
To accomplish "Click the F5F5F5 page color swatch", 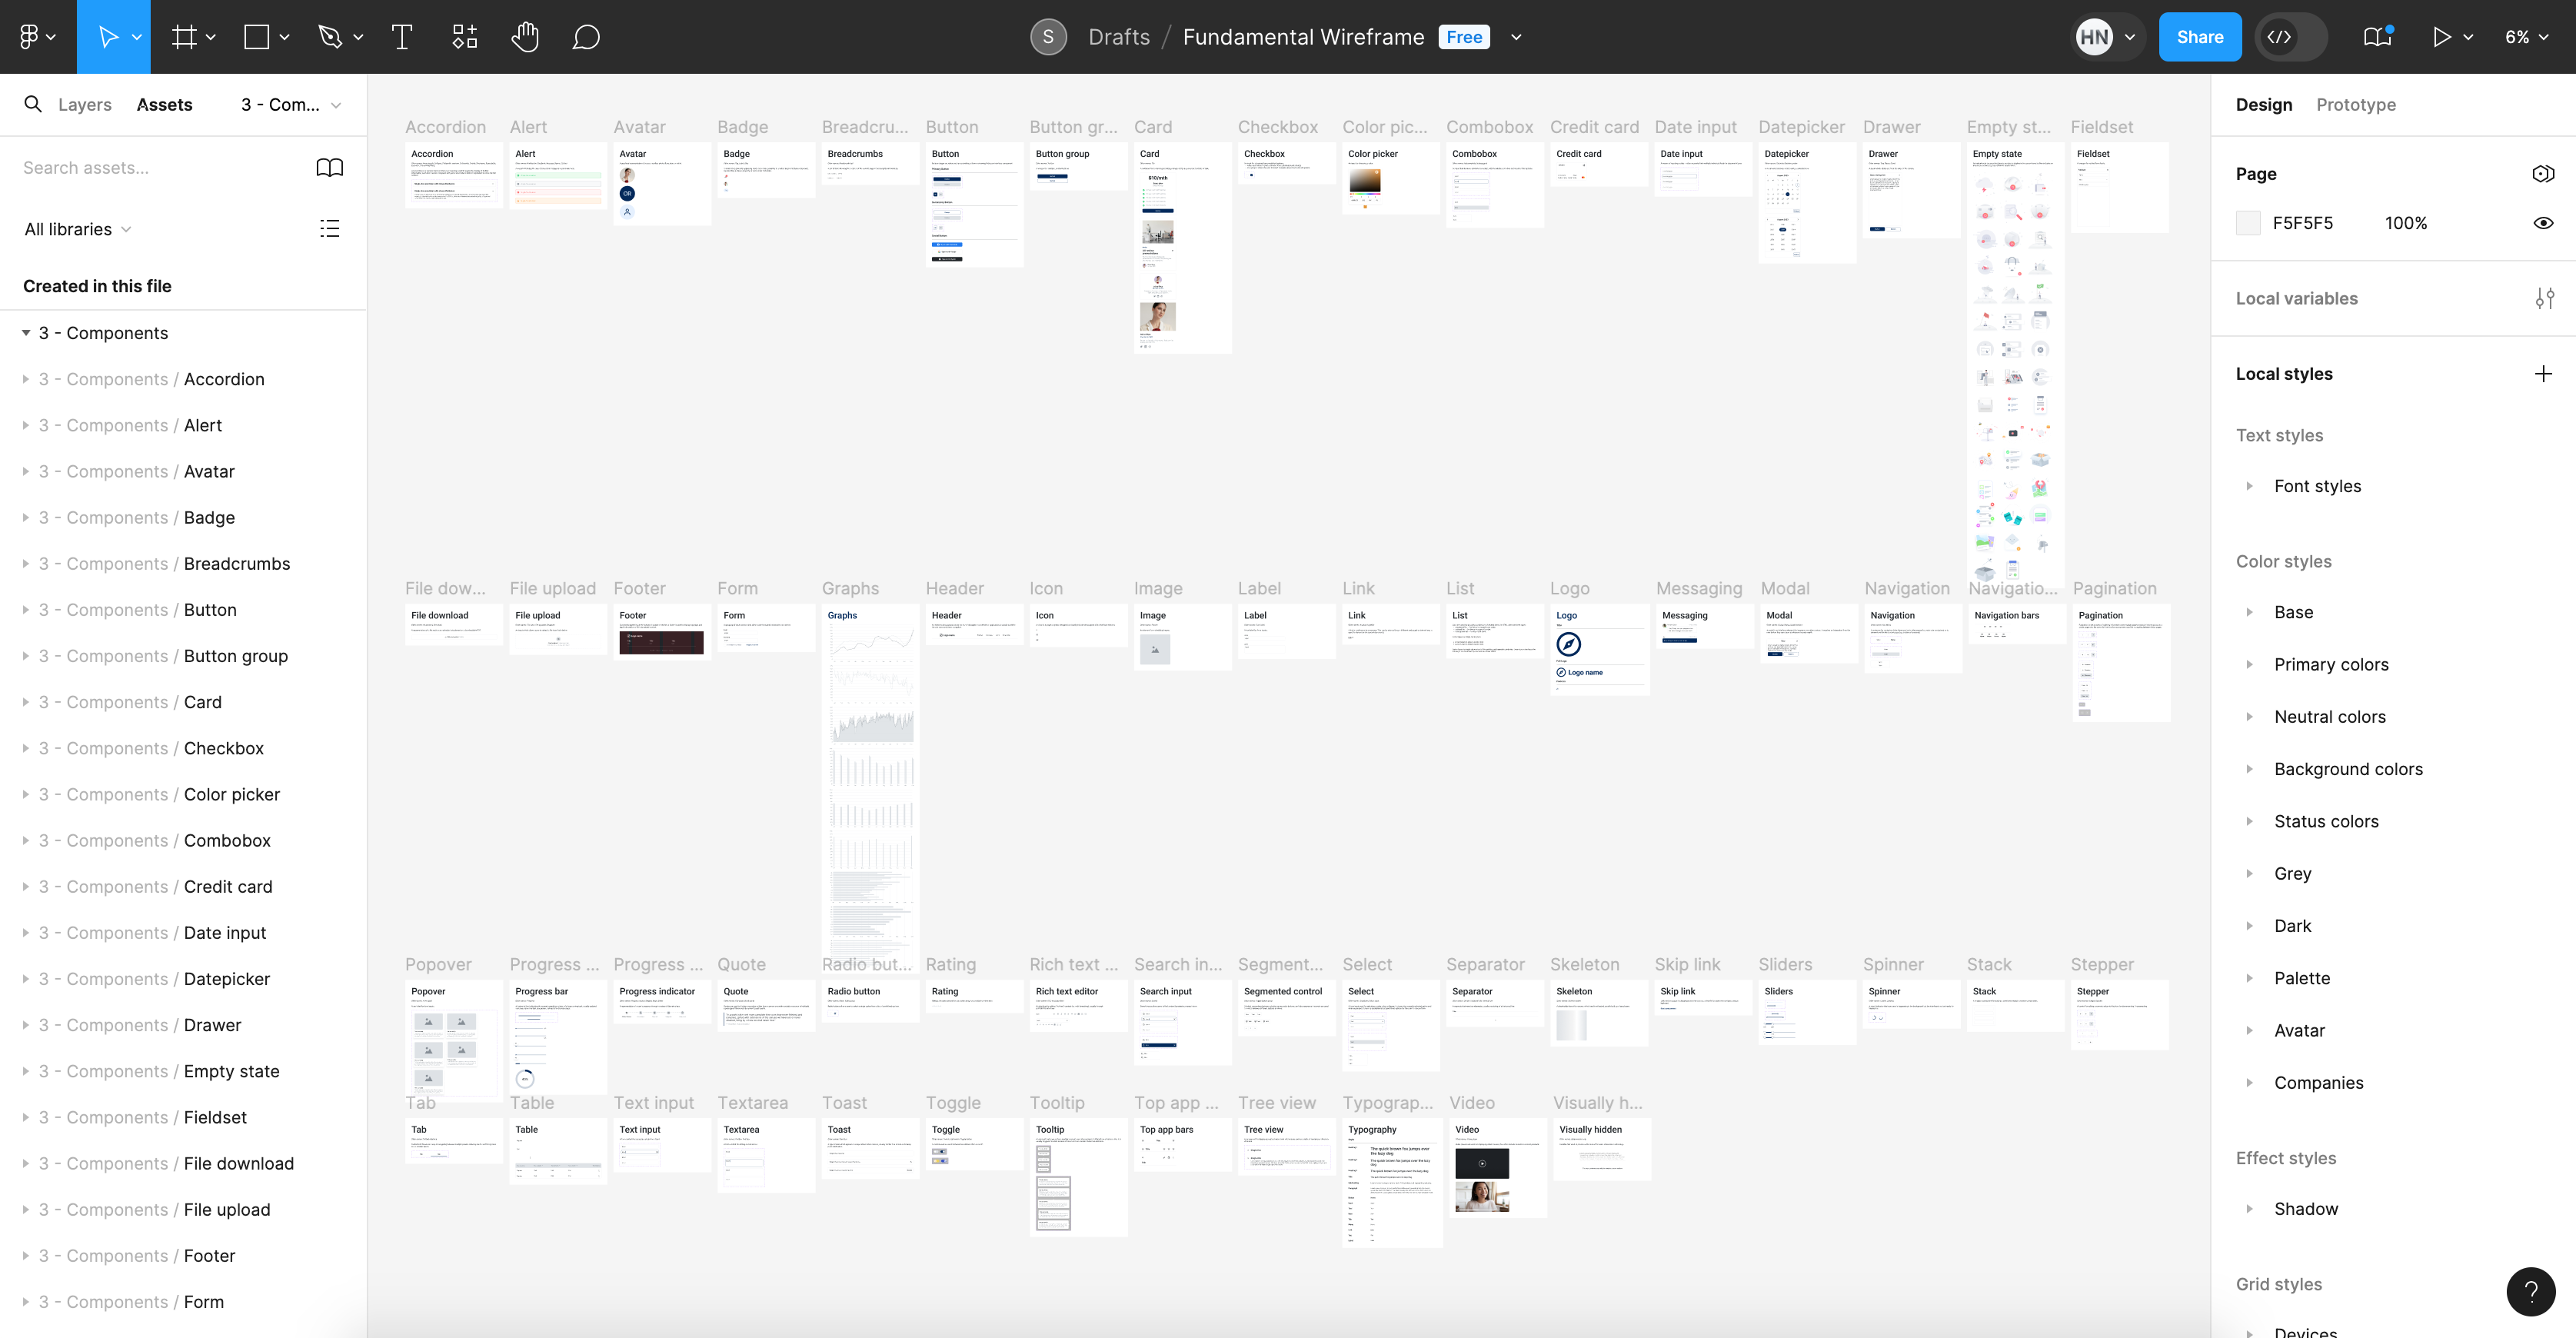I will tap(2248, 223).
